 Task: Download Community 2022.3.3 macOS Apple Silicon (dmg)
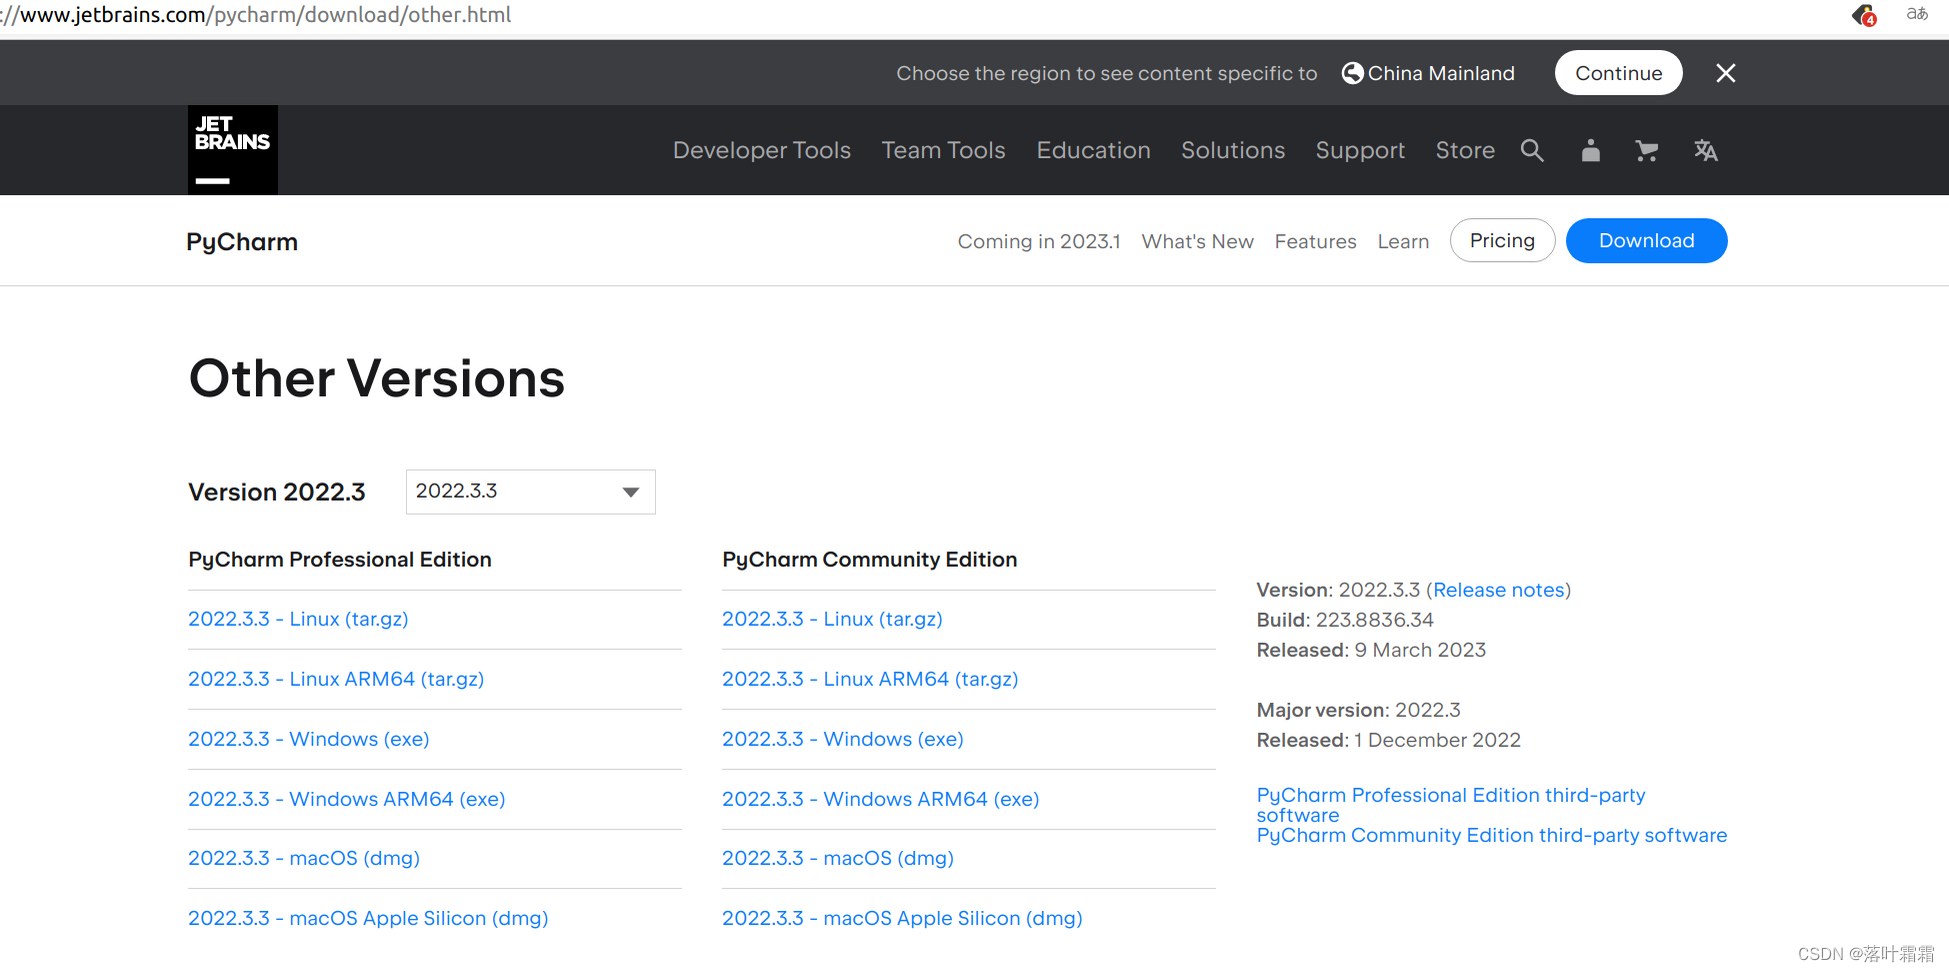point(902,918)
